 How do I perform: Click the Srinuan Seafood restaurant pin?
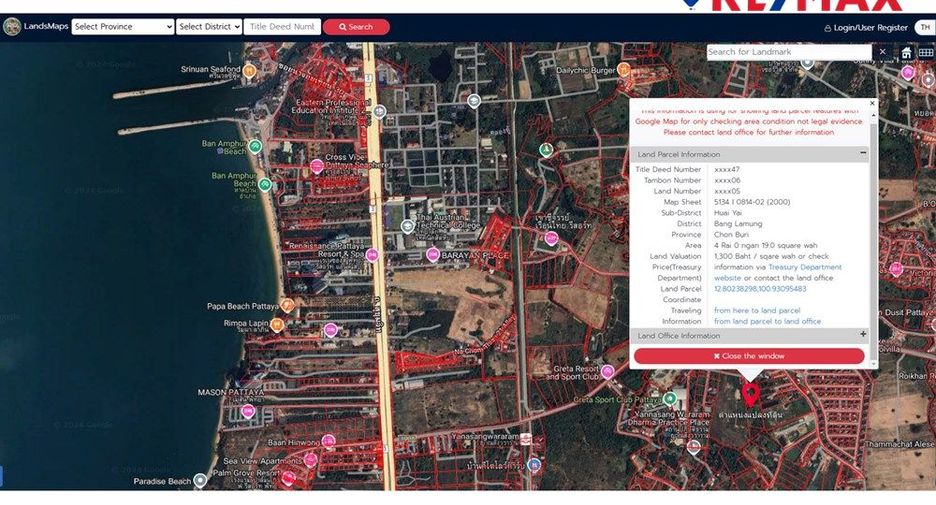click(249, 71)
